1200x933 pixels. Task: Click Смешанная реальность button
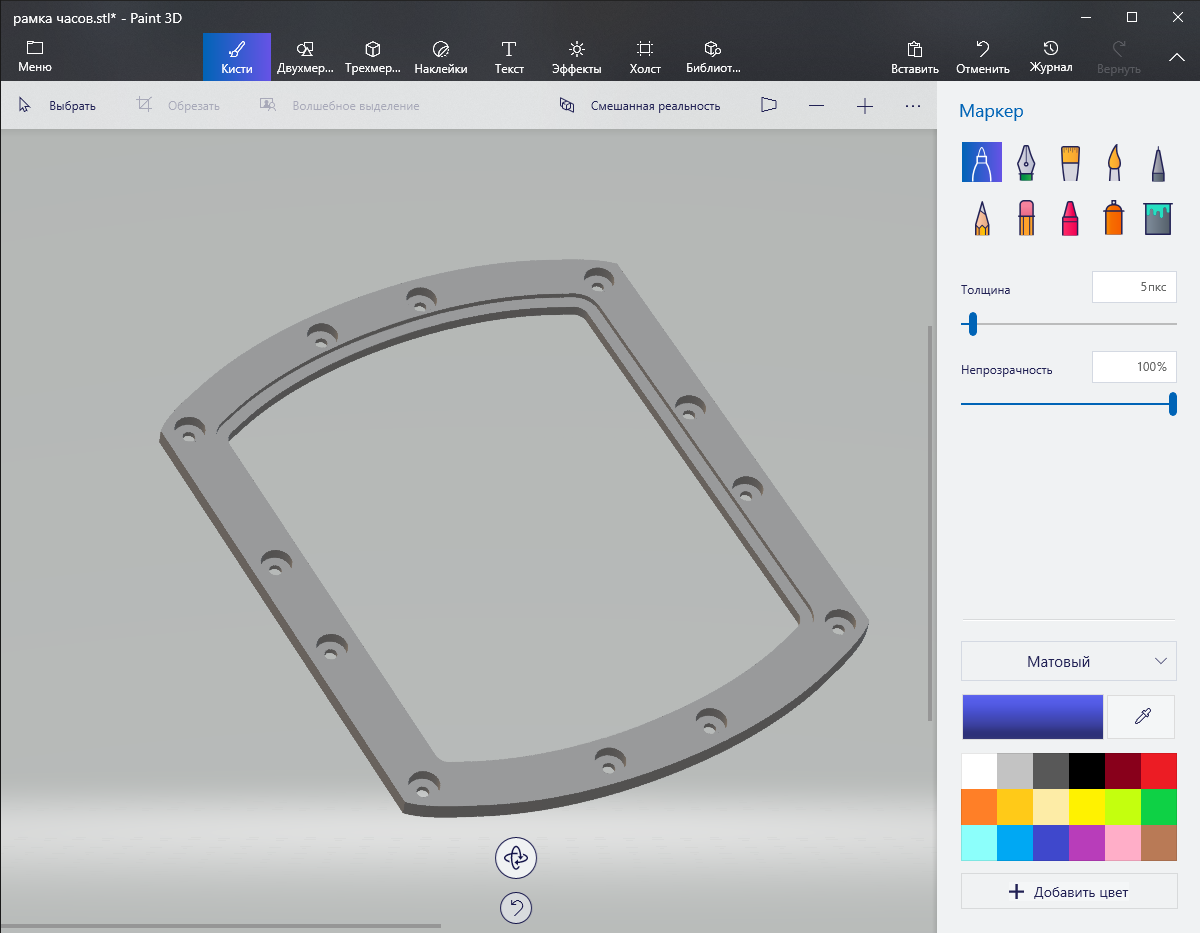[x=640, y=105]
